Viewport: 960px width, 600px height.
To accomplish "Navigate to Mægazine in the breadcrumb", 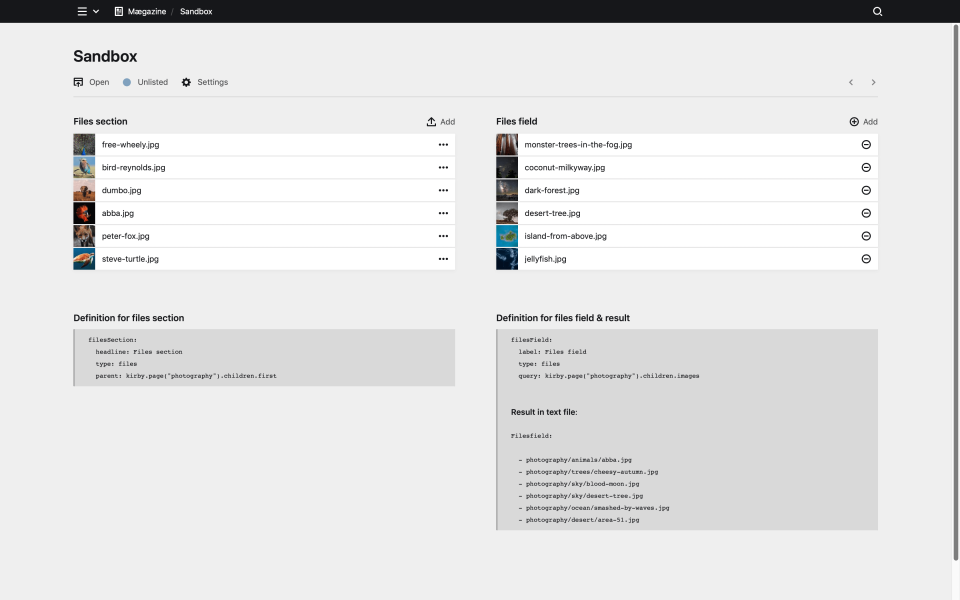I will tap(140, 11).
